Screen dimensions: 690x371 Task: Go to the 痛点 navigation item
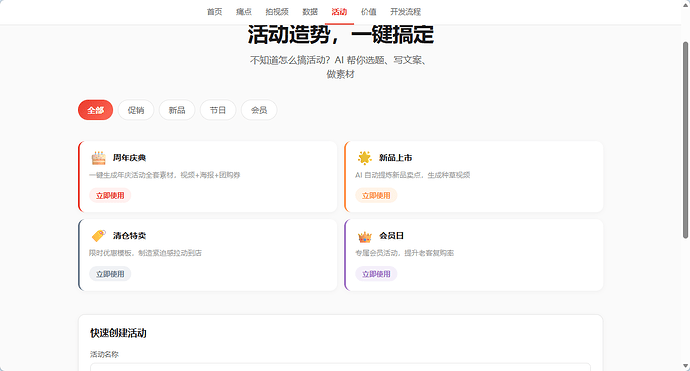click(244, 12)
